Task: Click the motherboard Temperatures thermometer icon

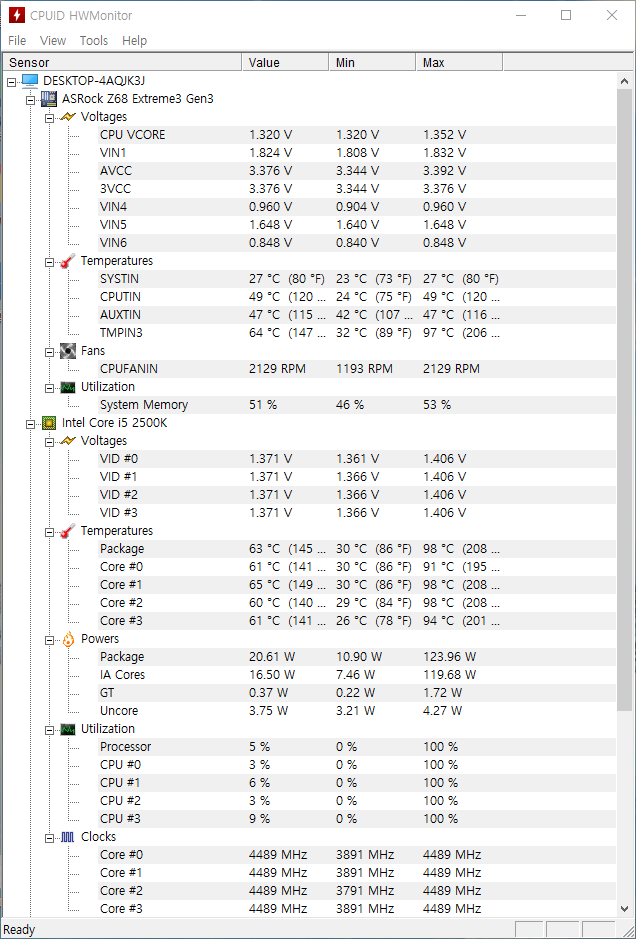Action: coord(68,261)
